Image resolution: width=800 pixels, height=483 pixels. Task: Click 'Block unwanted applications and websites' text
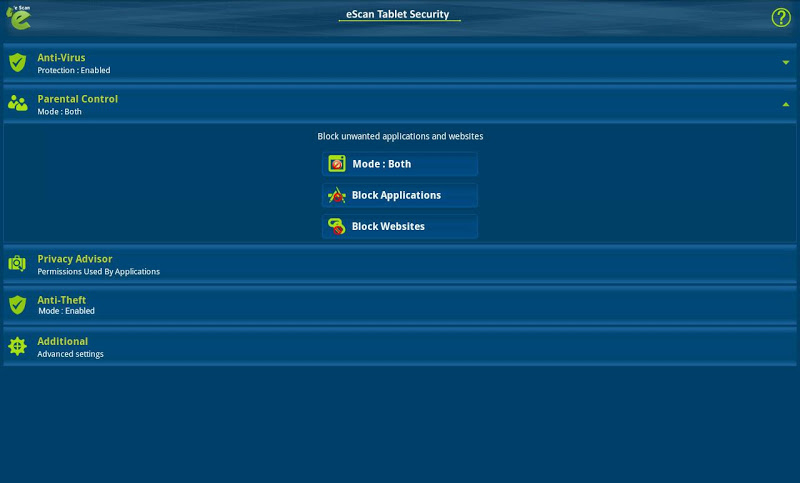[x=400, y=136]
